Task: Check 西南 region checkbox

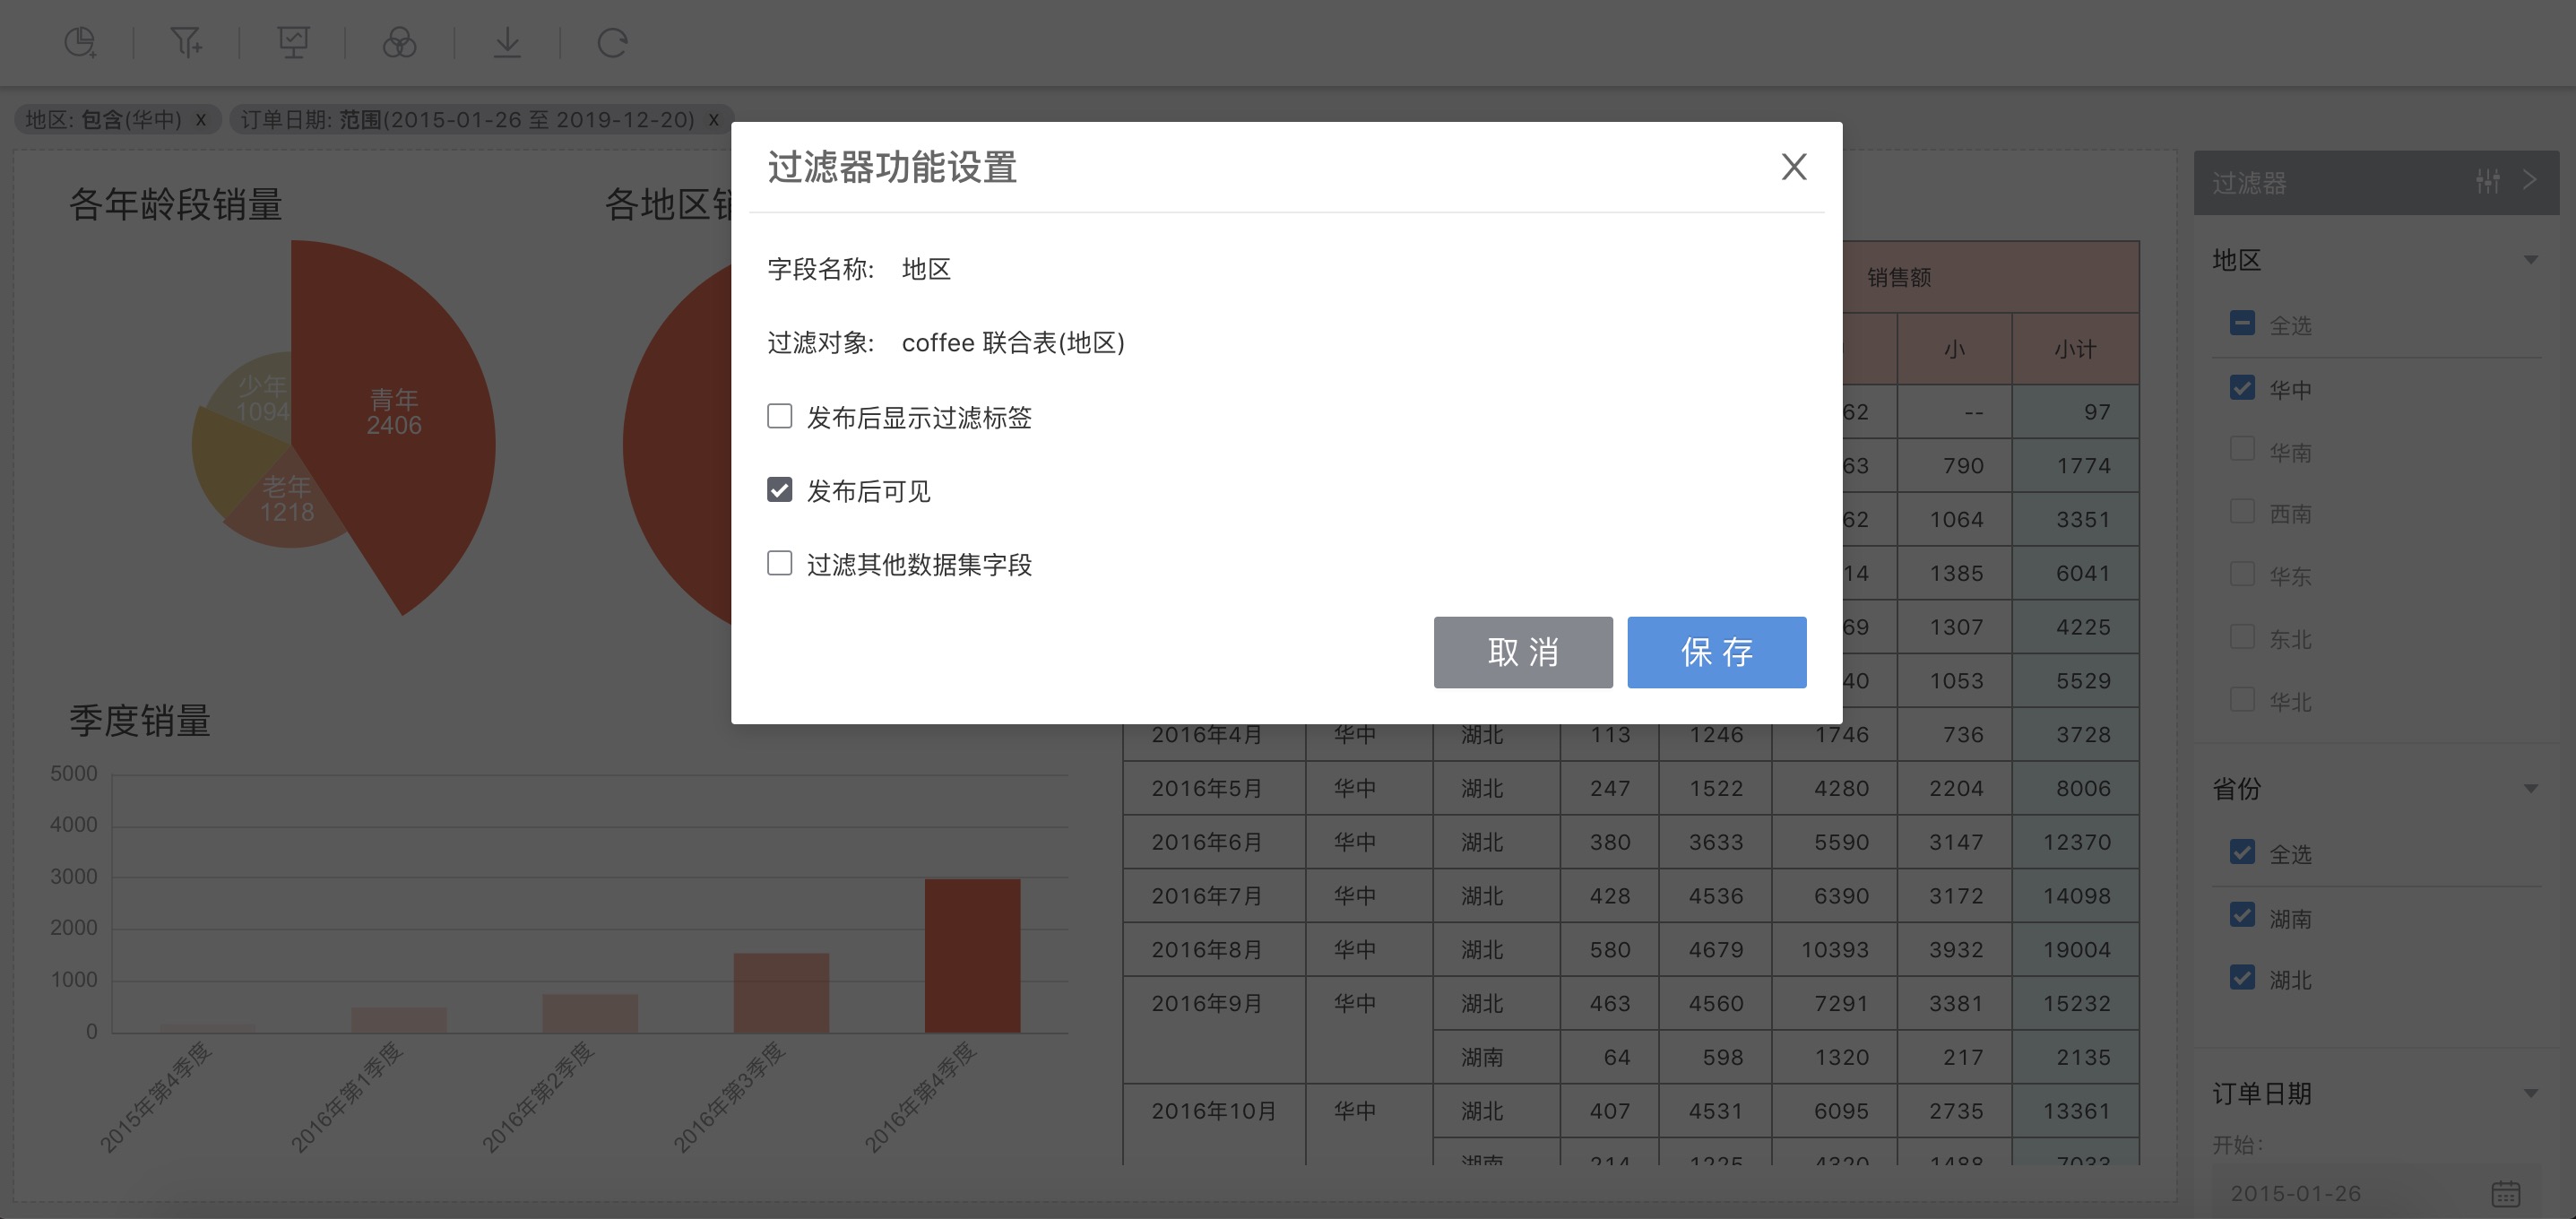Action: [2242, 511]
